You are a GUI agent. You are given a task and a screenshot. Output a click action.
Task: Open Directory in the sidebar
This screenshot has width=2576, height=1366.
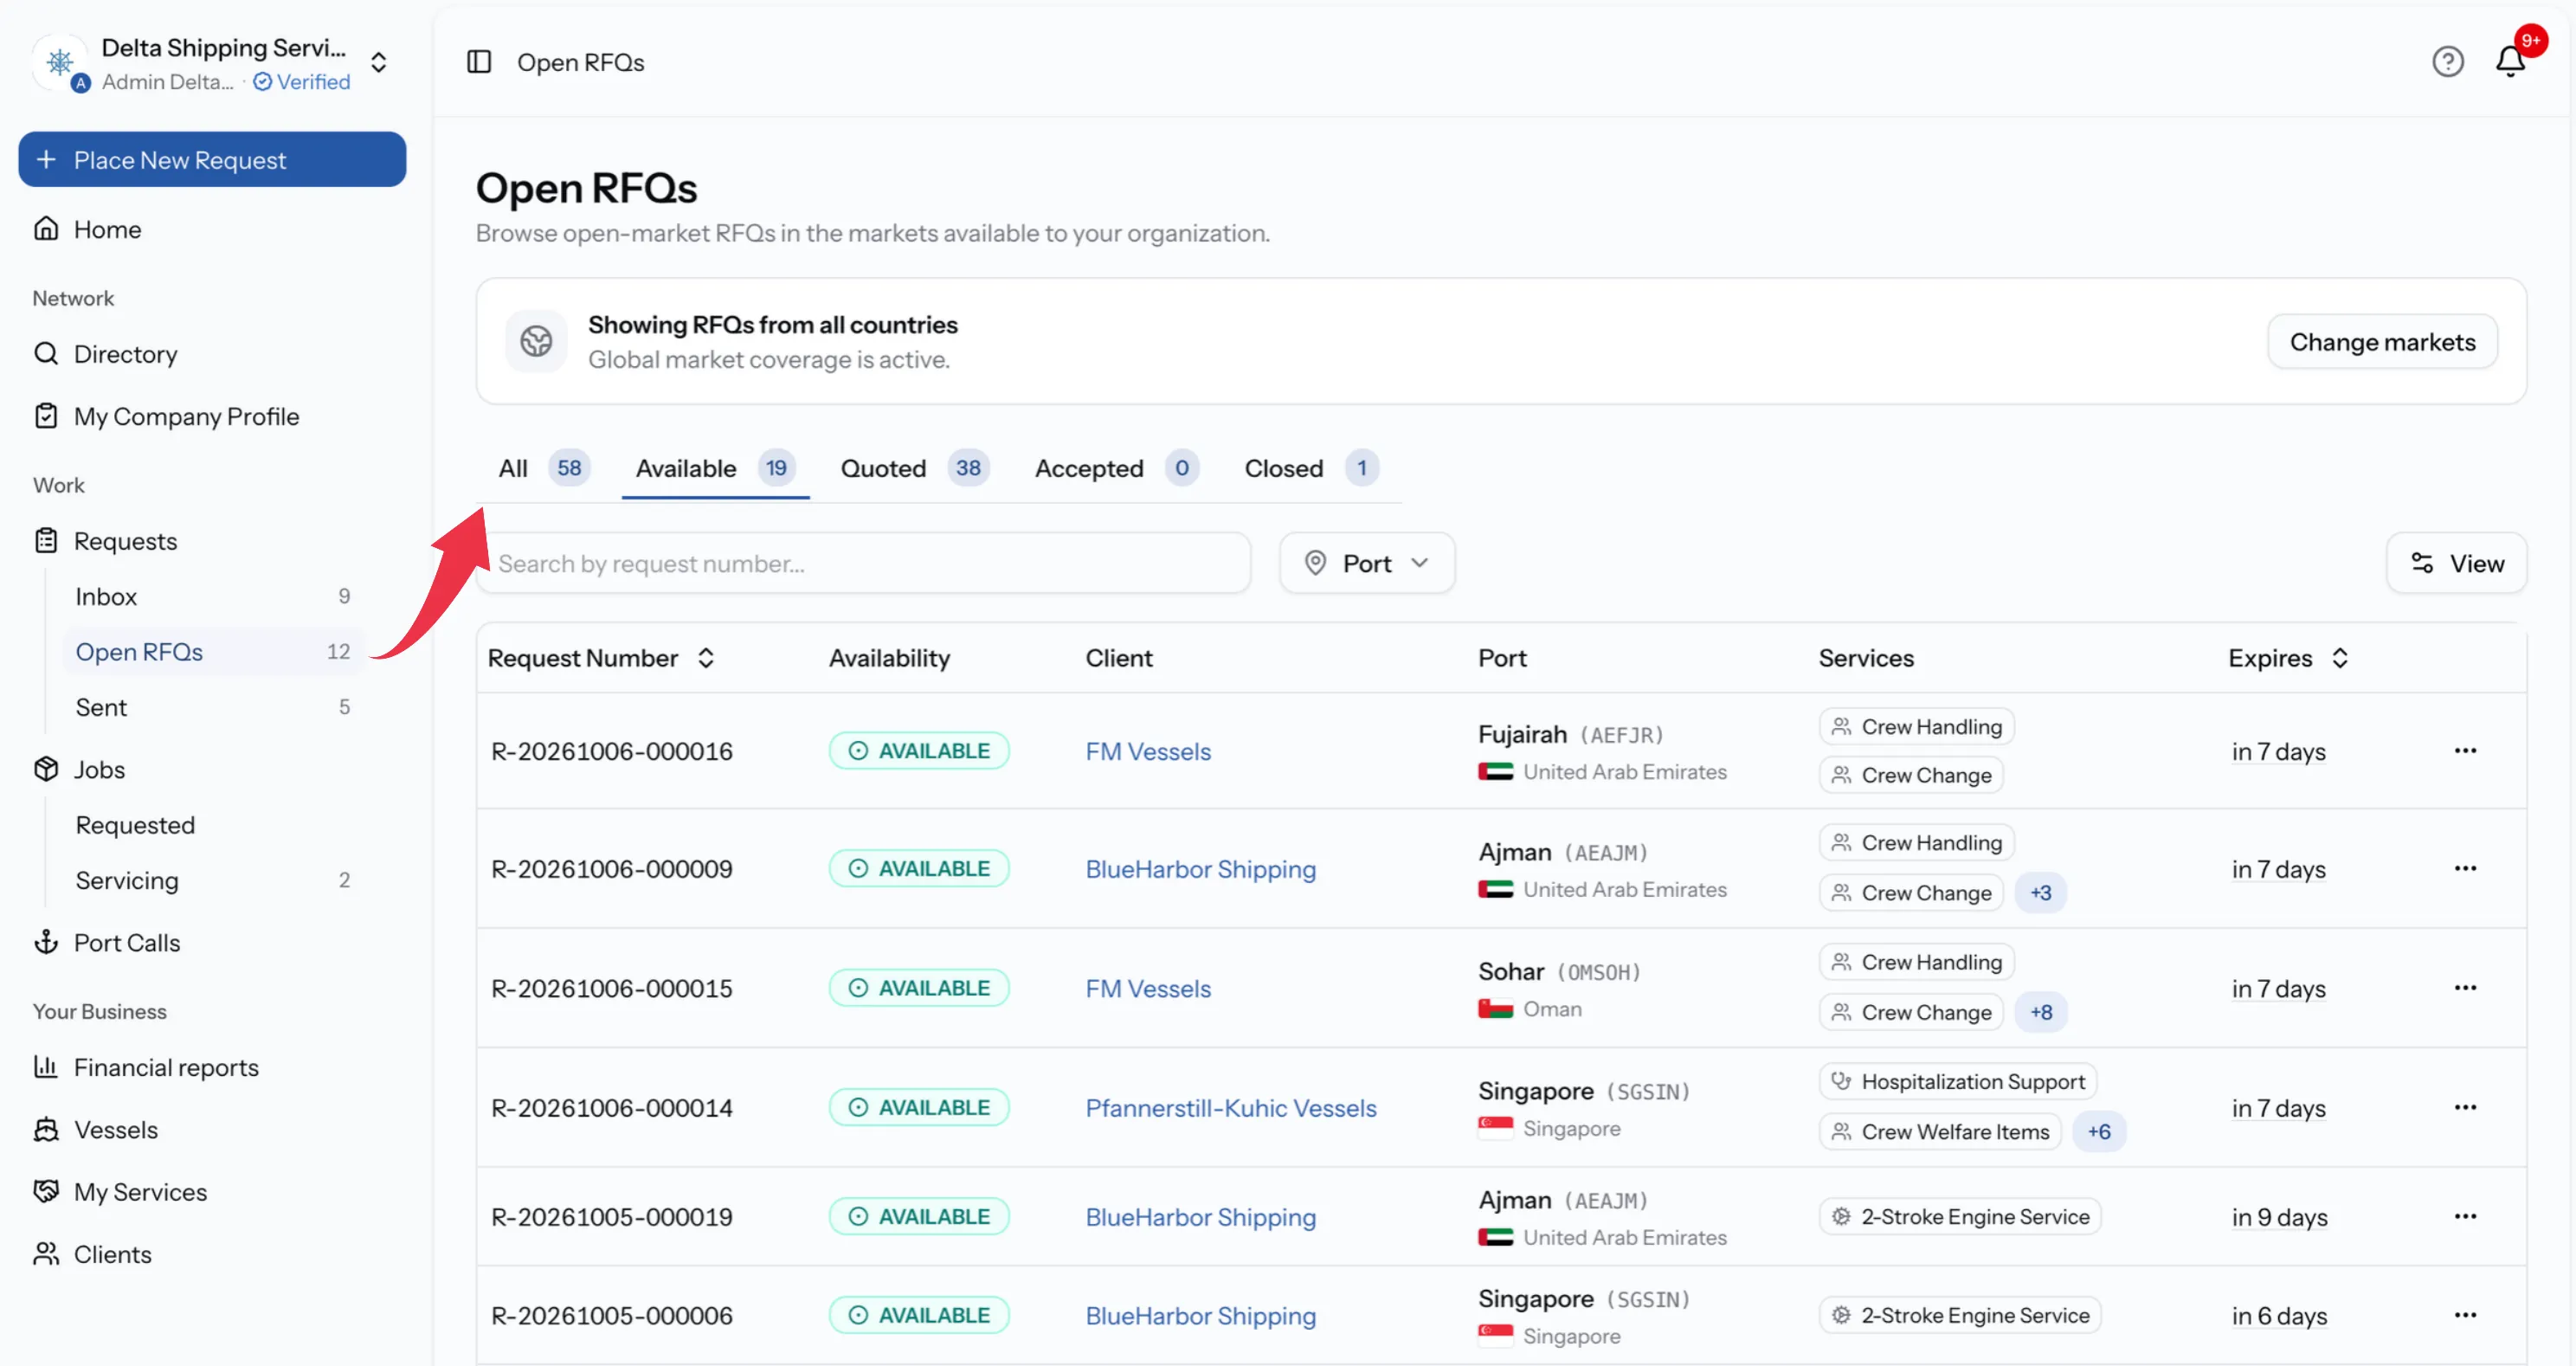(x=106, y=354)
